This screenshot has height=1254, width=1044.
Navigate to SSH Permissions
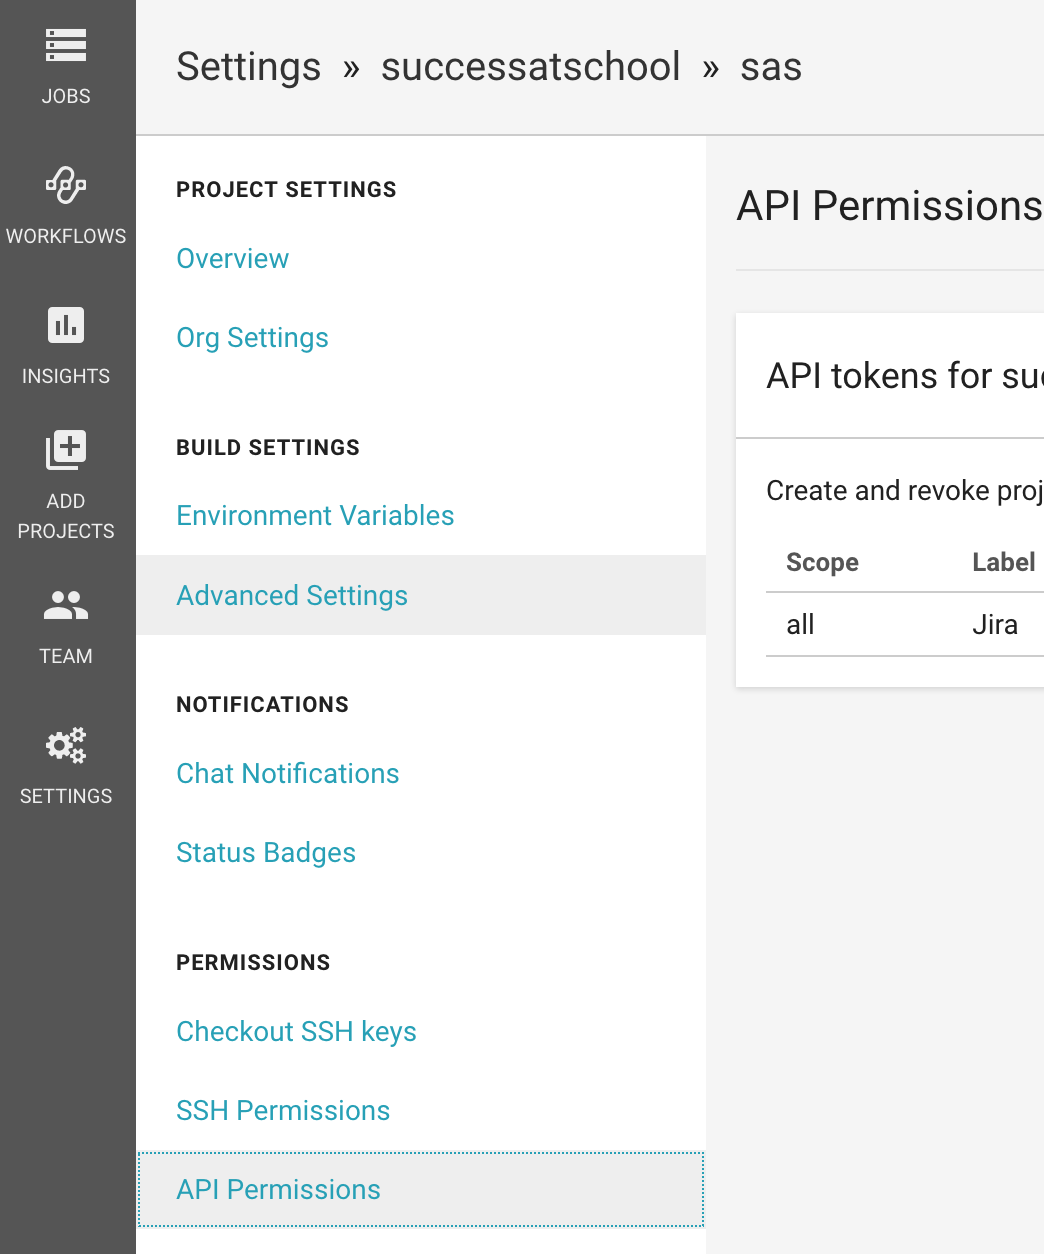(283, 1111)
